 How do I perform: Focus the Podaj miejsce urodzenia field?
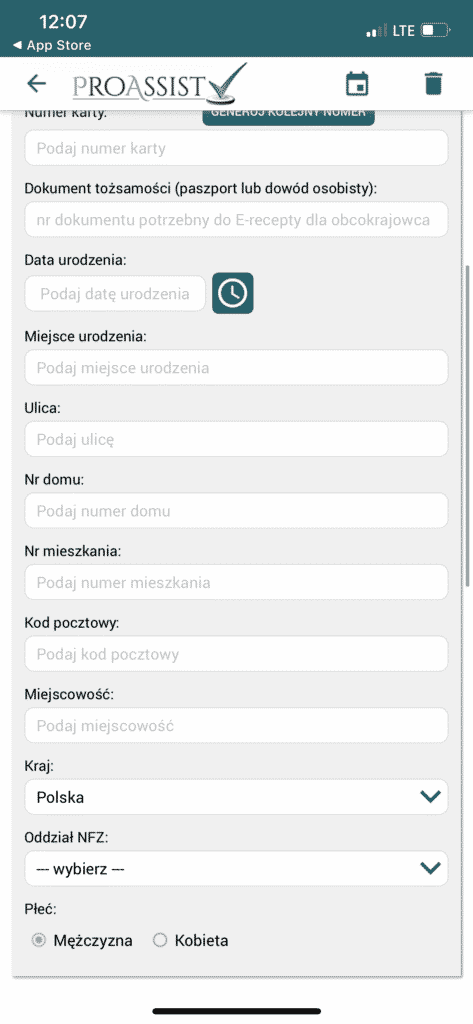tap(236, 368)
